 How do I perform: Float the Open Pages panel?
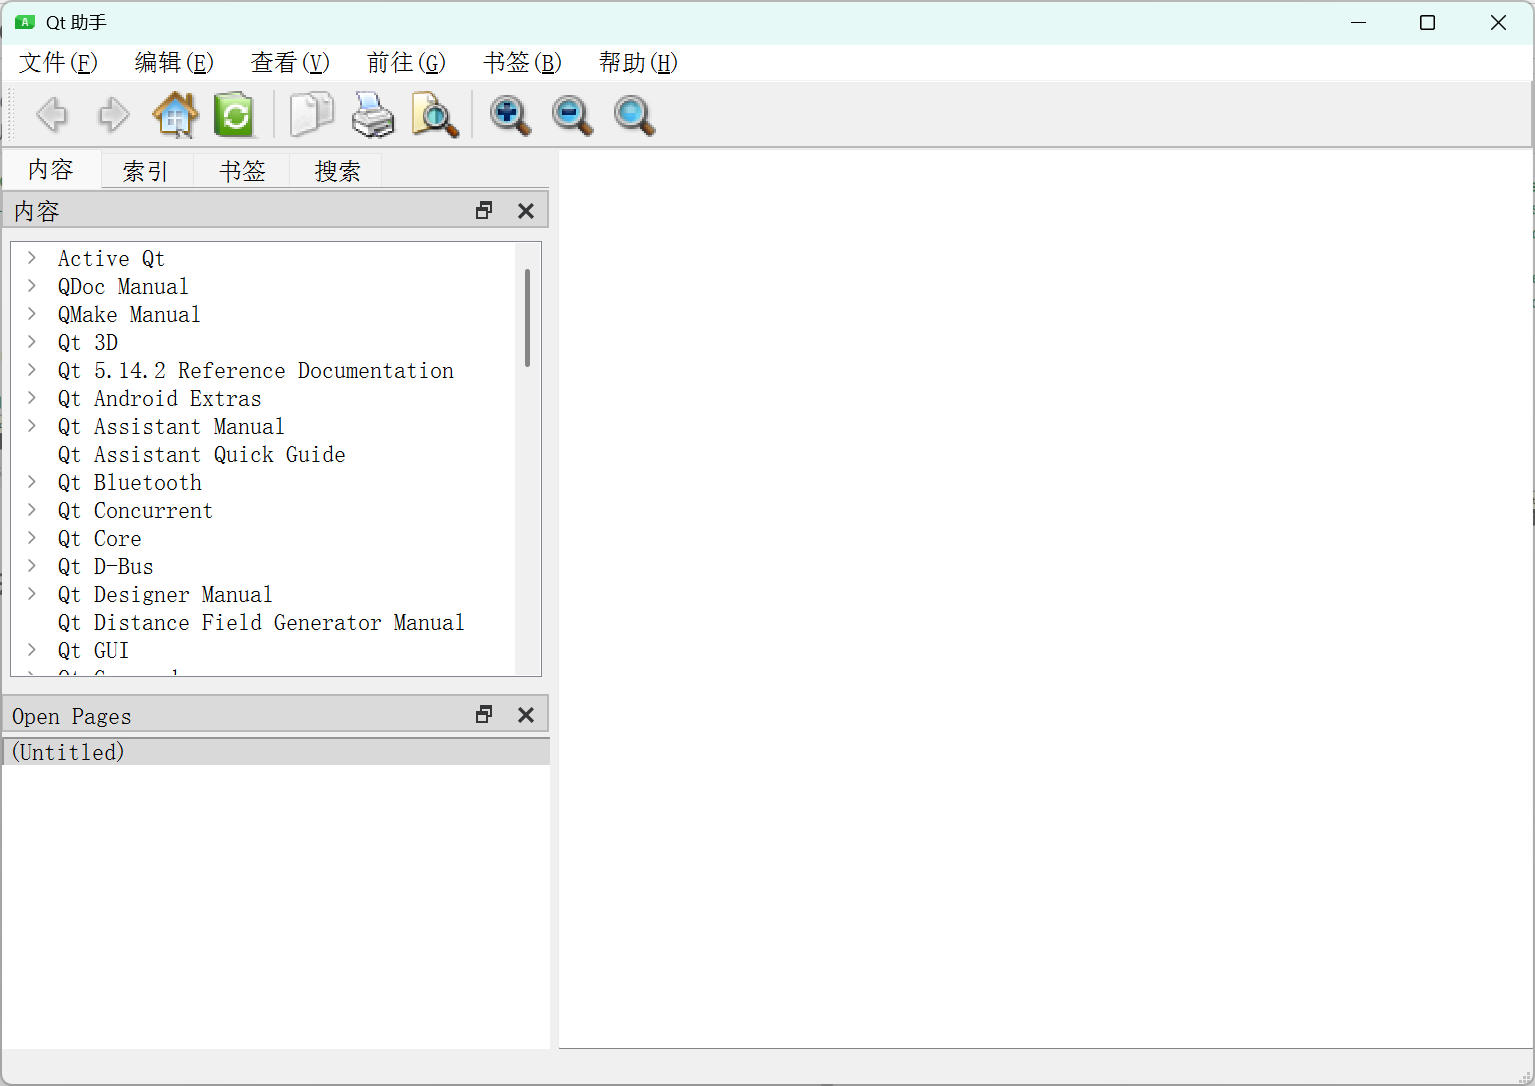click(484, 714)
